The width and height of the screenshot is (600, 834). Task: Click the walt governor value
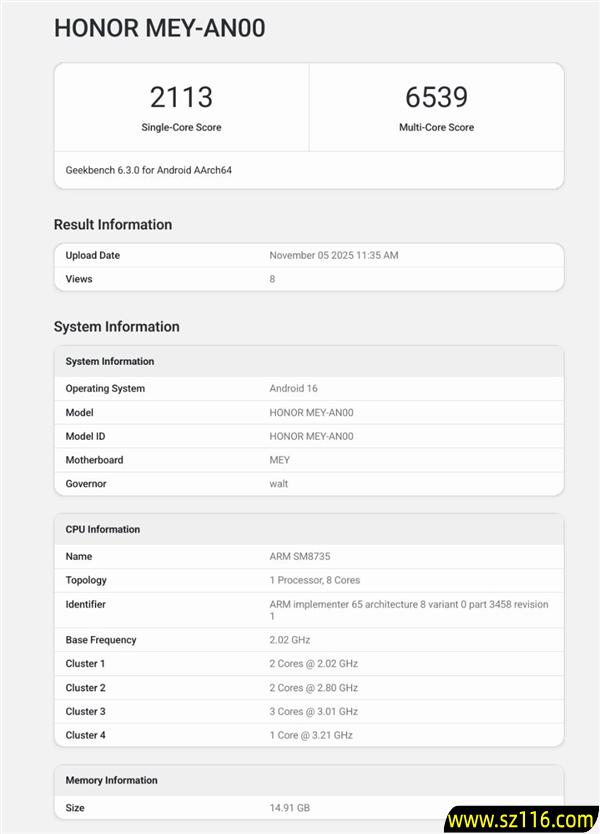[x=278, y=484]
